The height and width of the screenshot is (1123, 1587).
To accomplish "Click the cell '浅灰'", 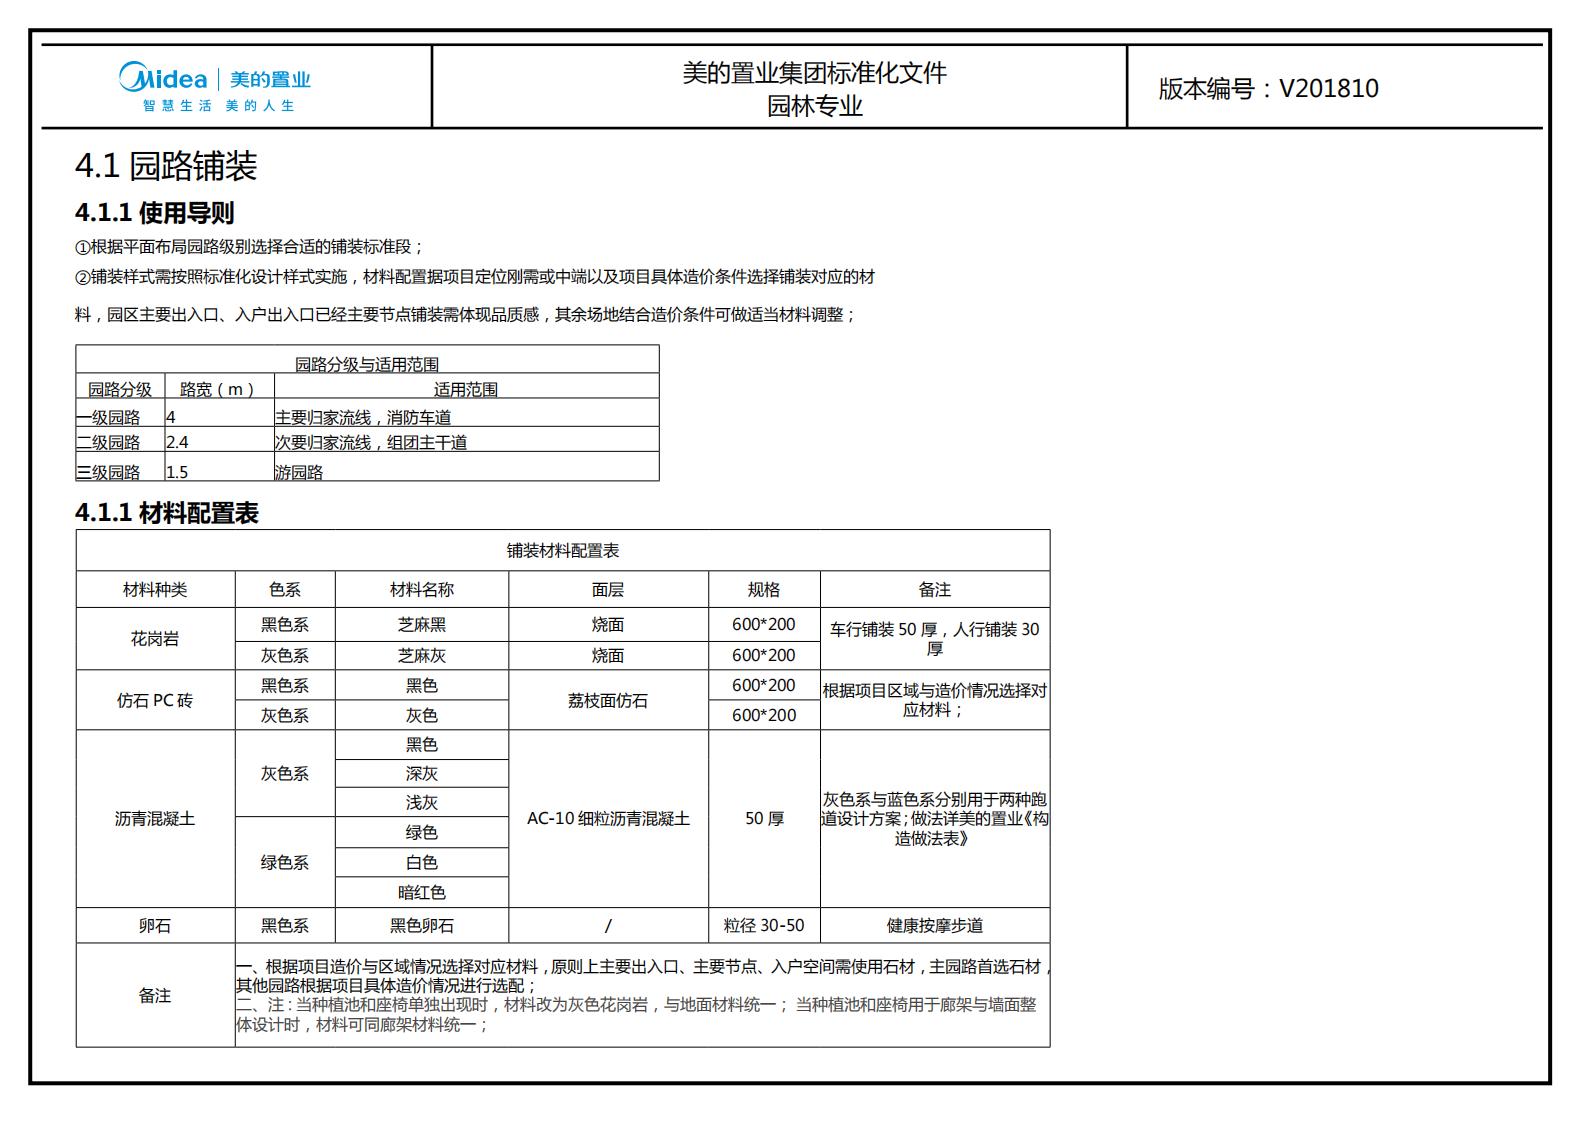I will pyautogui.click(x=422, y=803).
